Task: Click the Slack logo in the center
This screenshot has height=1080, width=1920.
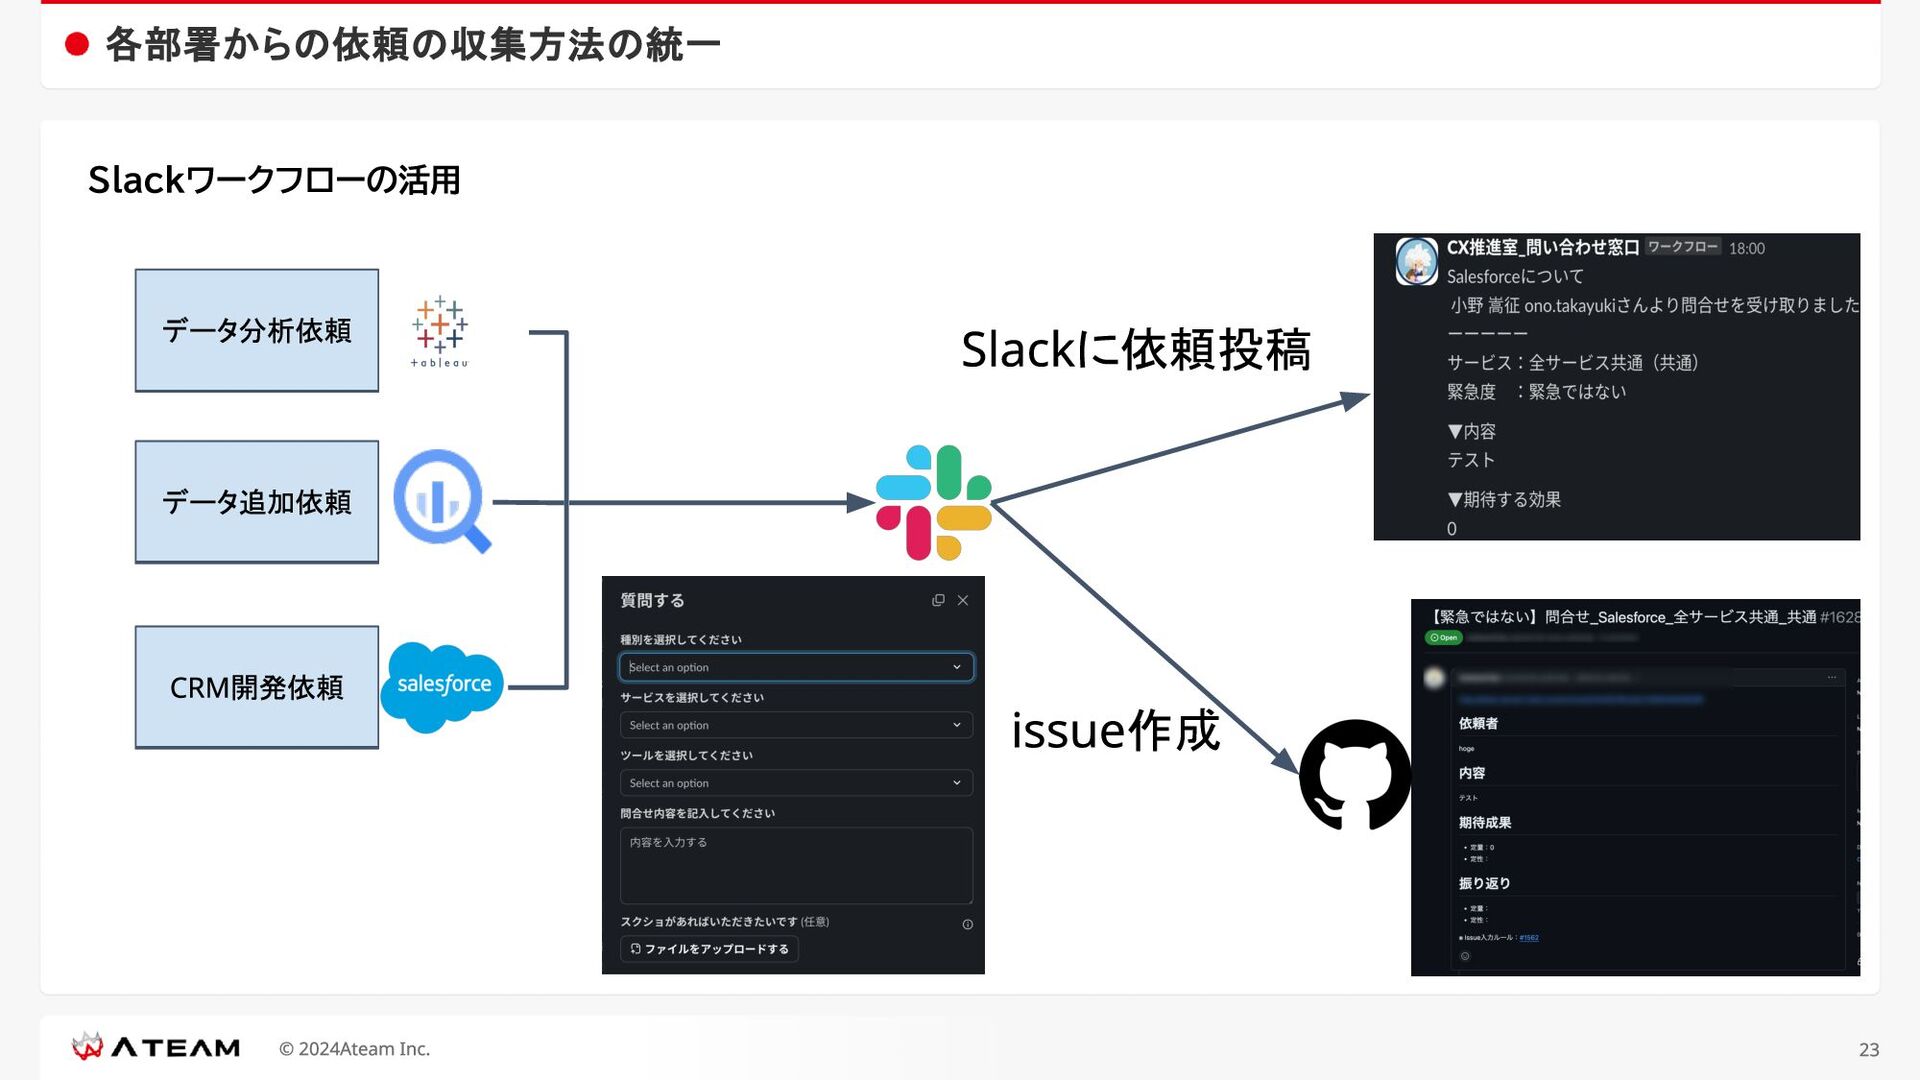Action: (933, 502)
